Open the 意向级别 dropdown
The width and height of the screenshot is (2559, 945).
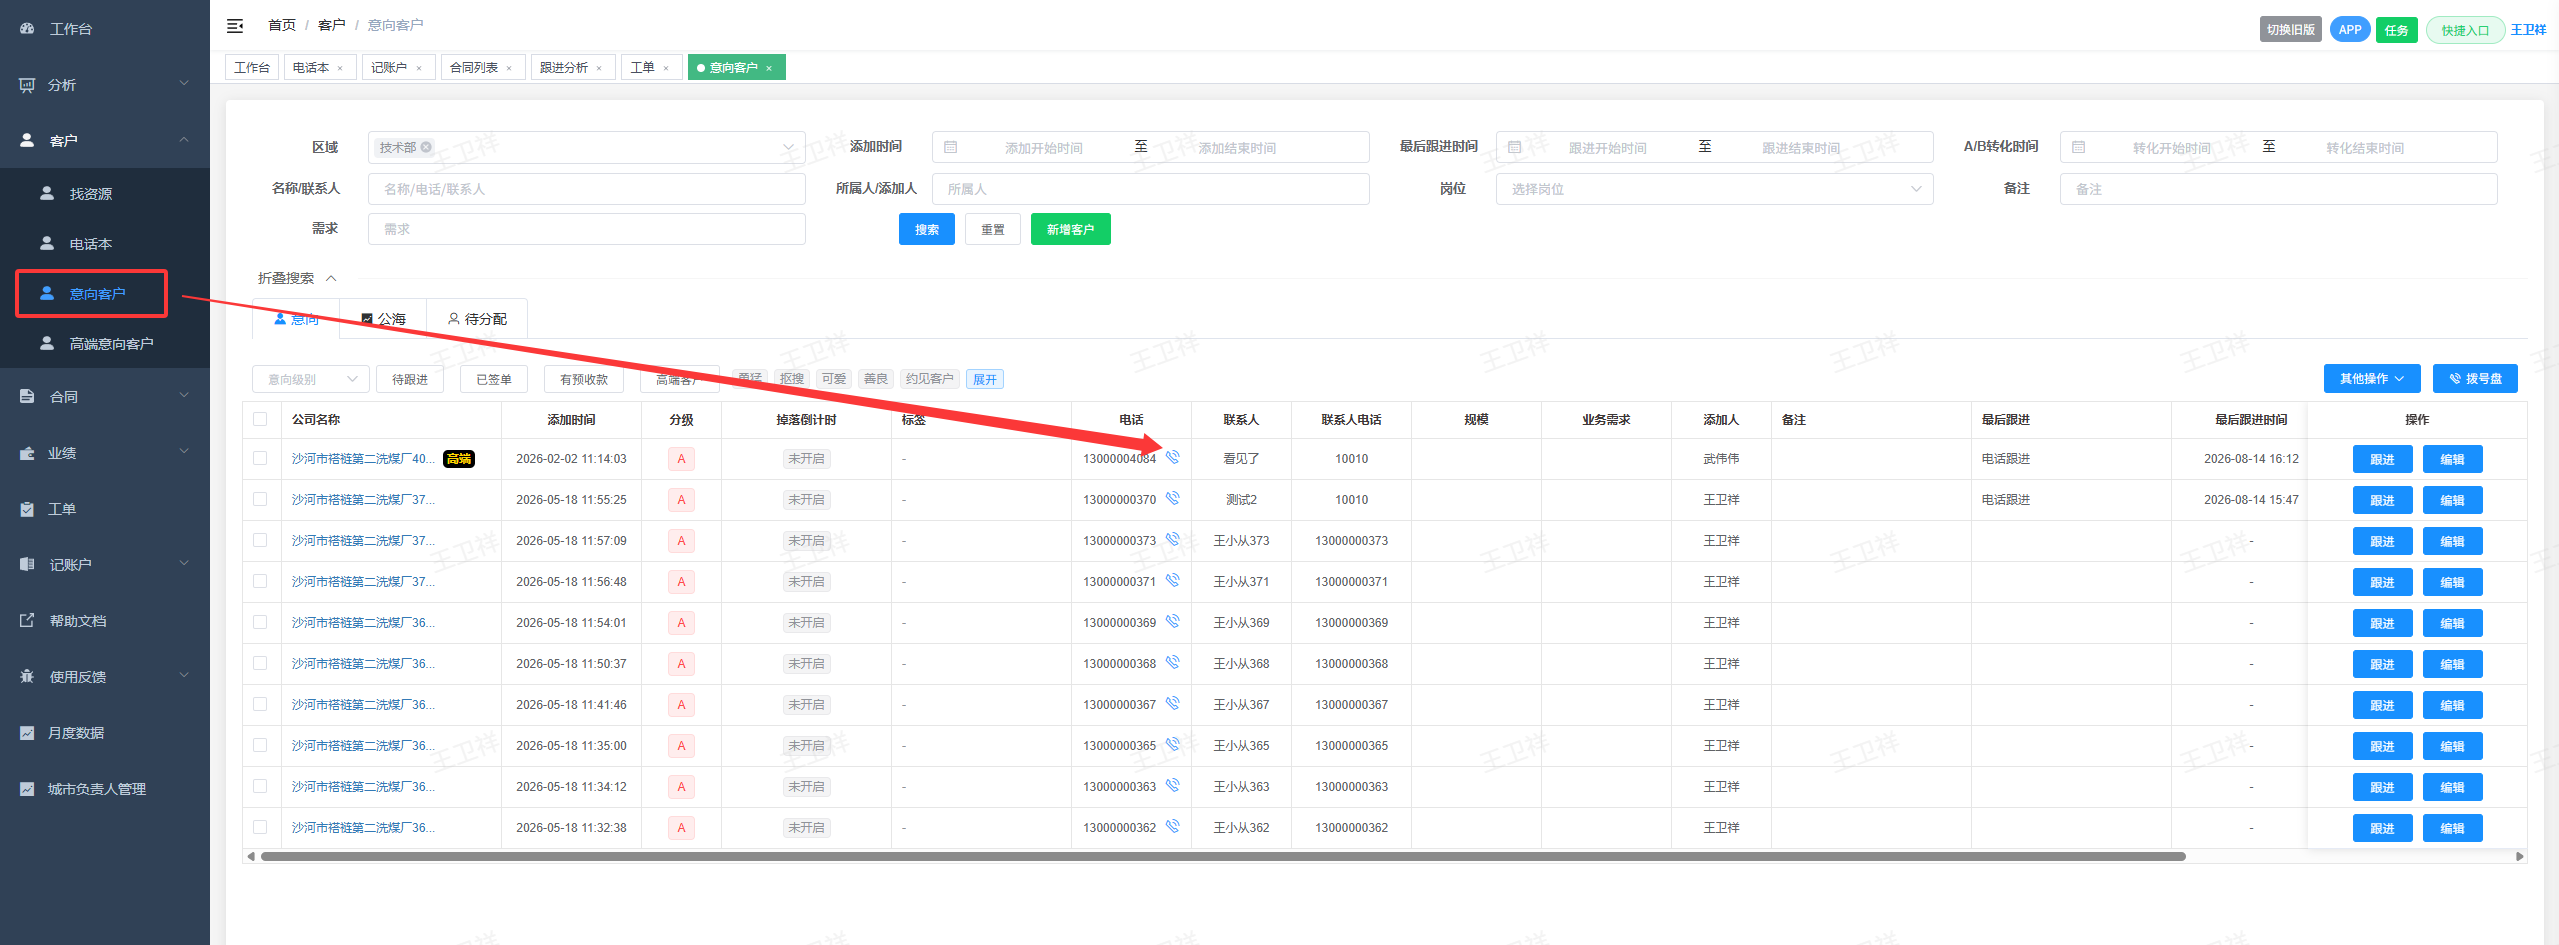(311, 379)
